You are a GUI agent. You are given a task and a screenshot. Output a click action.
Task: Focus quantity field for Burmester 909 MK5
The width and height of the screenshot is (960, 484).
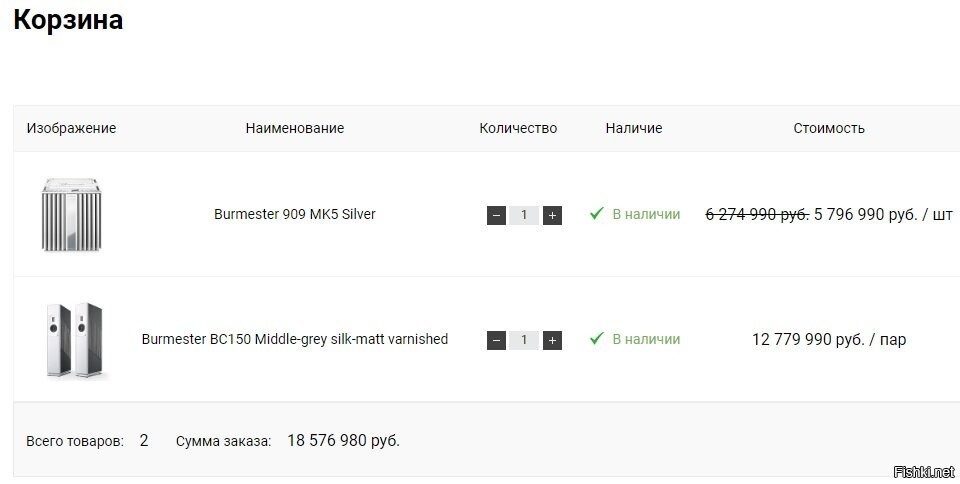point(524,215)
